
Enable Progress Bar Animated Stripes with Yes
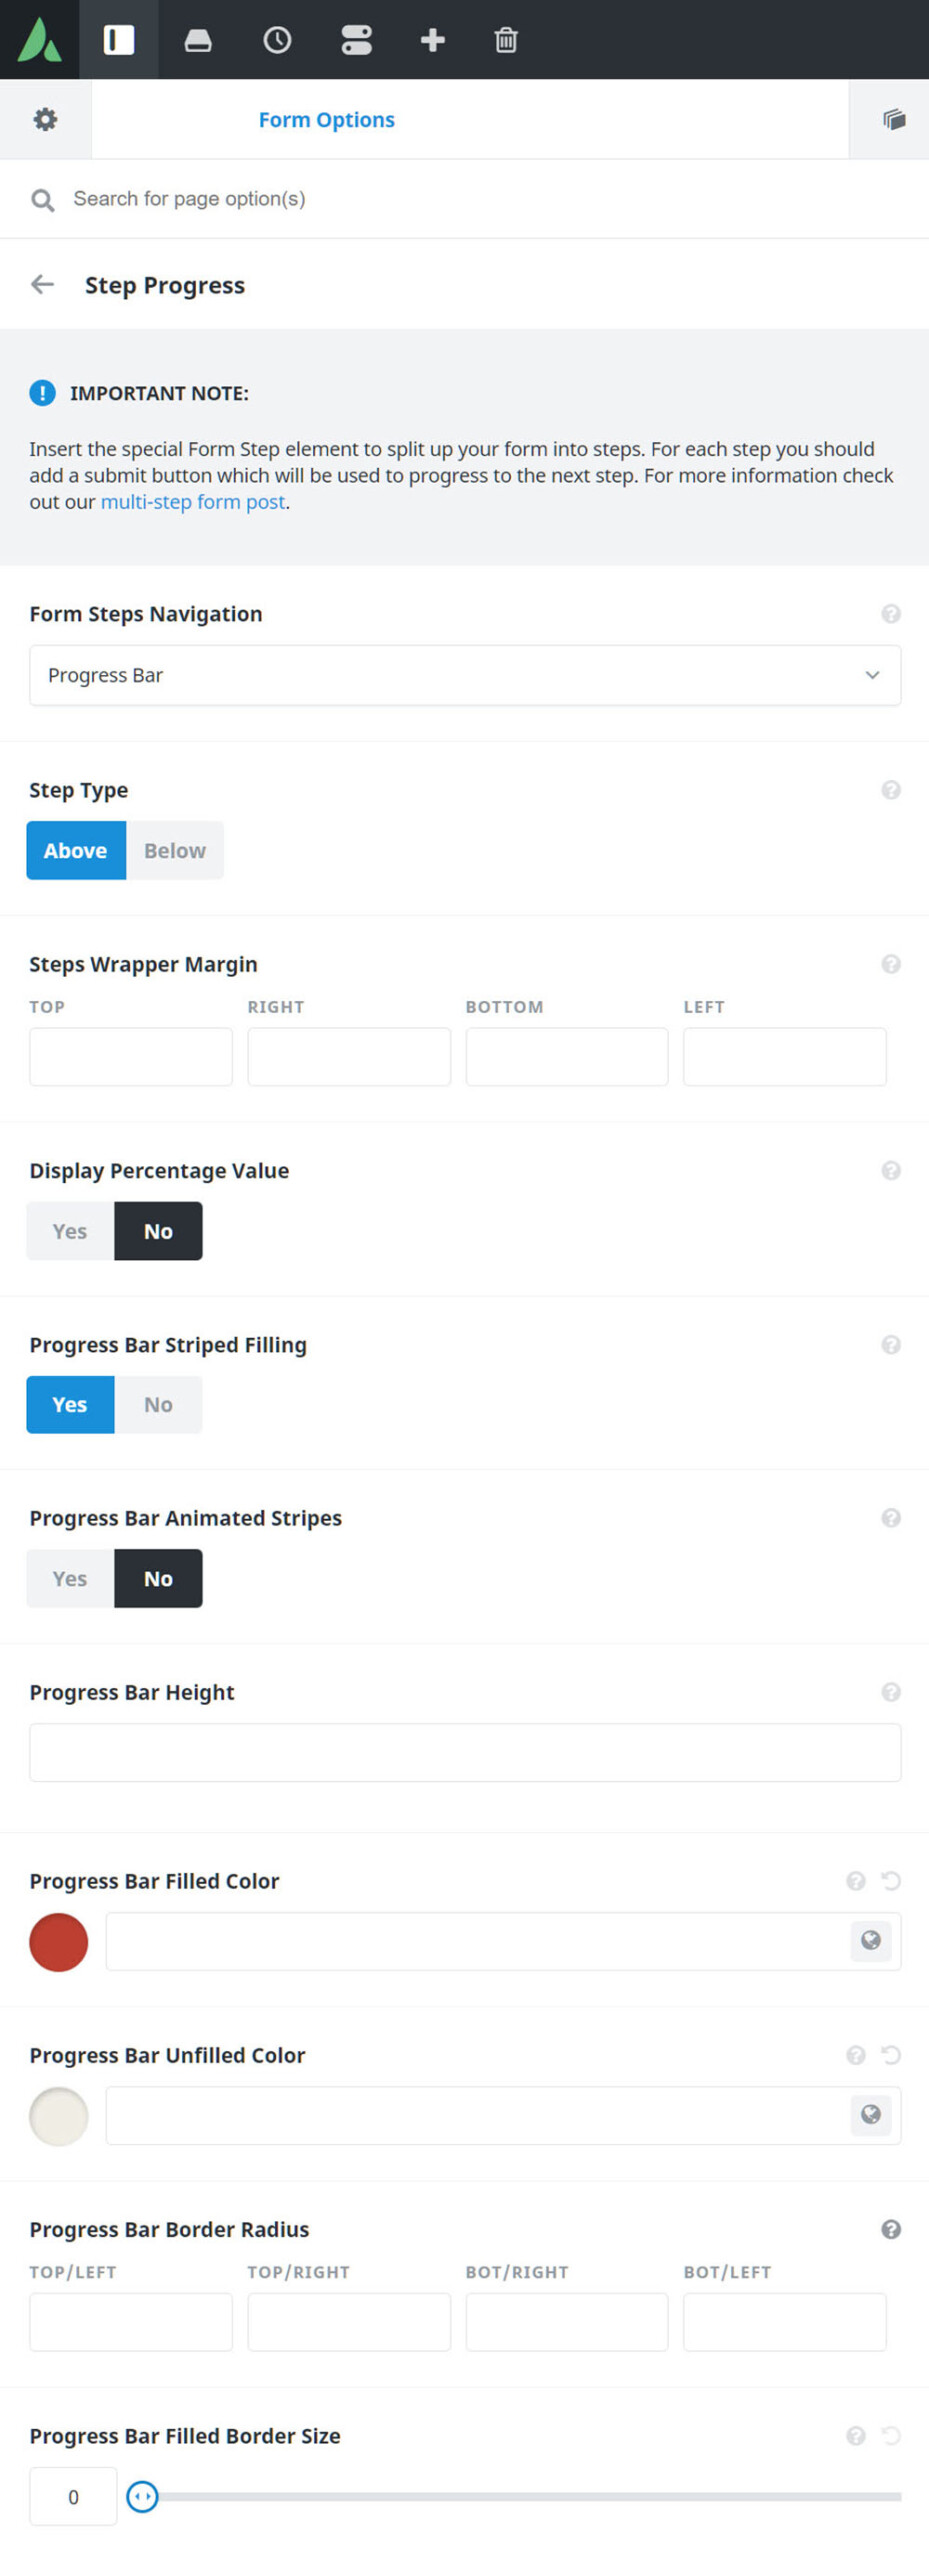click(x=70, y=1577)
